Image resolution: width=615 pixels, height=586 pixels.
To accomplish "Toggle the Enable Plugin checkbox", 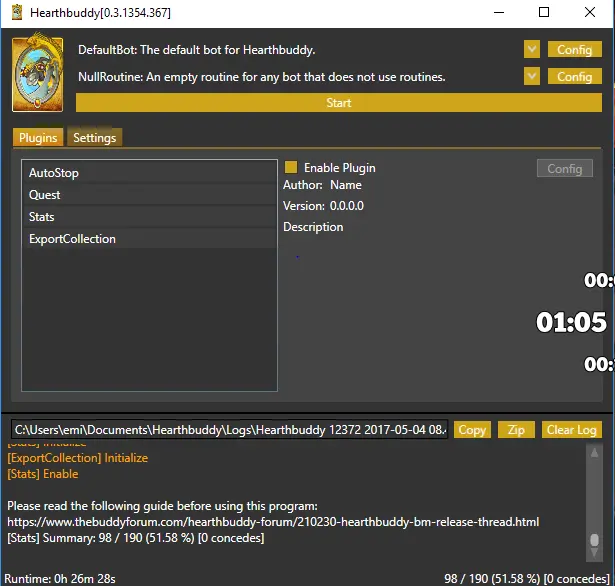I will (291, 168).
